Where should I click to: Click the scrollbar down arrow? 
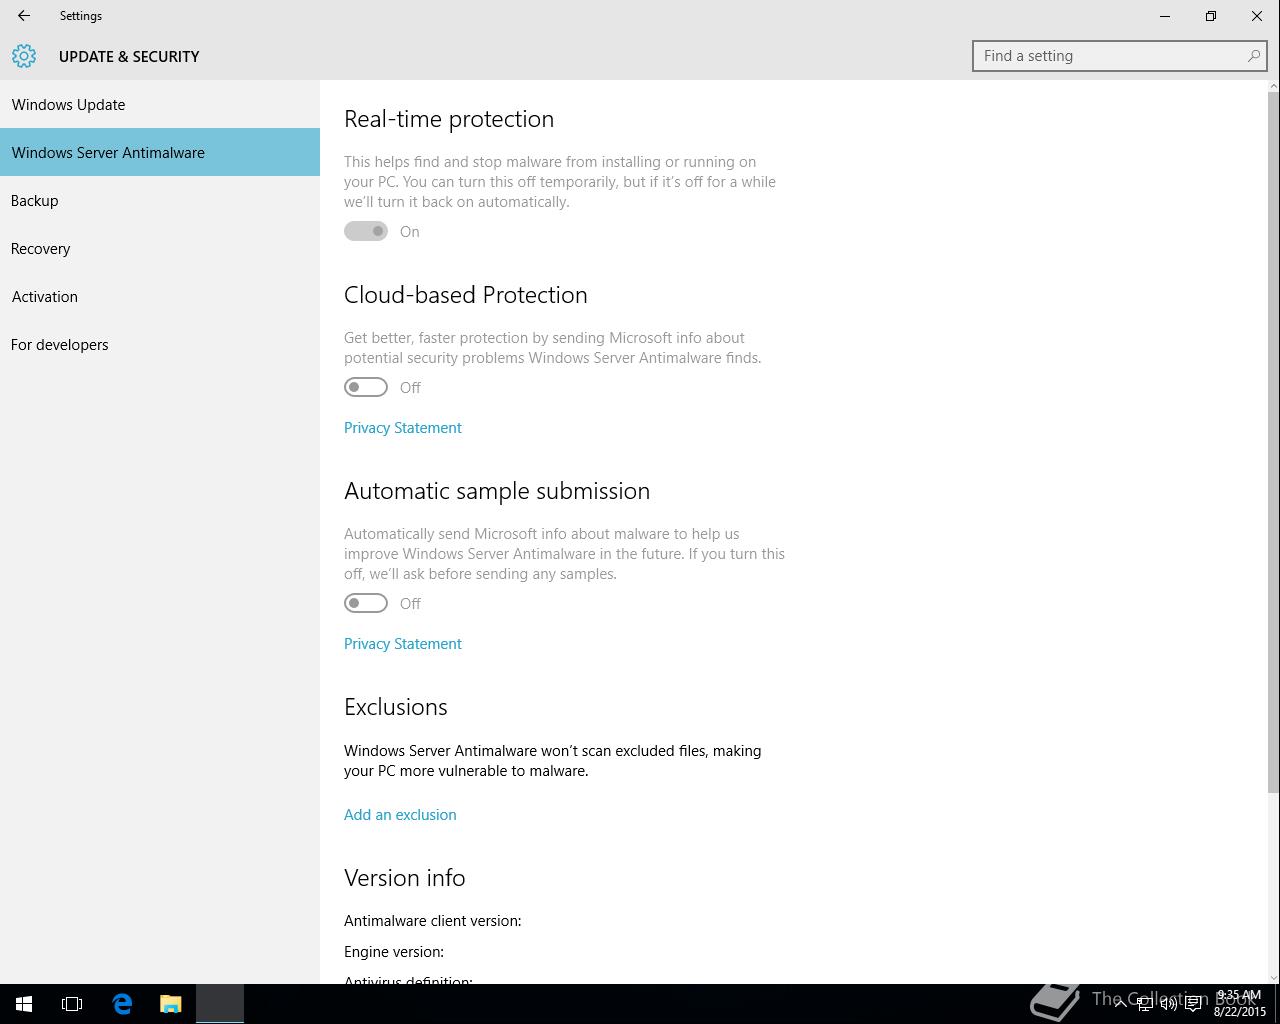click(x=1273, y=977)
